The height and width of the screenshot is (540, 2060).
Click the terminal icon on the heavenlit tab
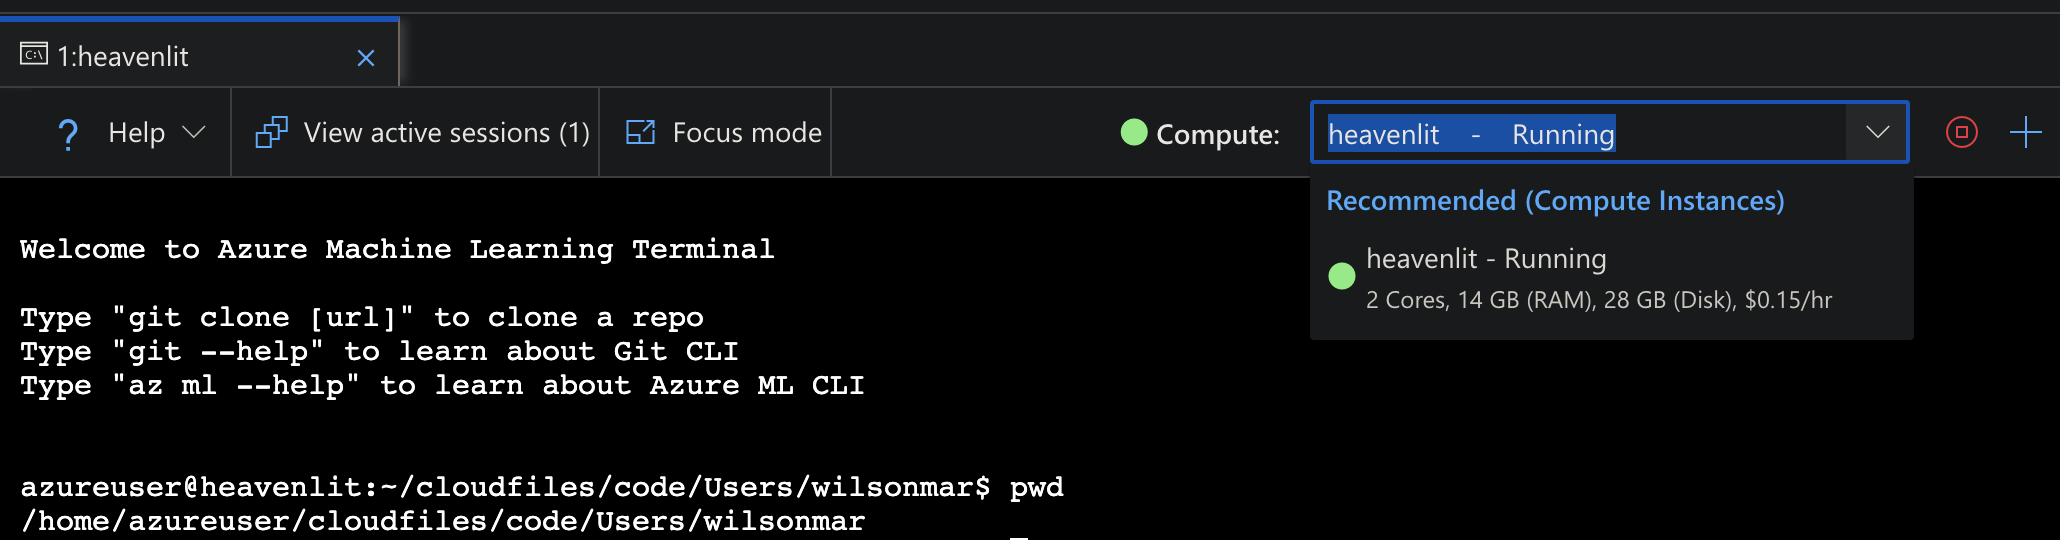pyautogui.click(x=34, y=55)
